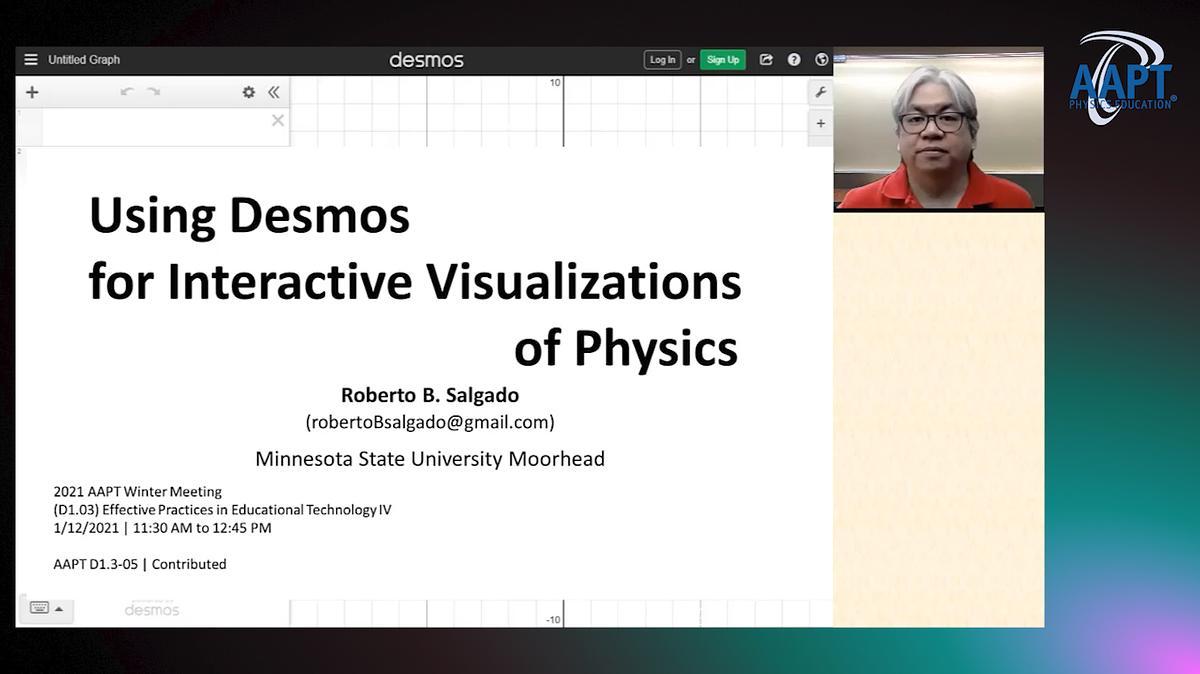Screen dimensions: 1200x674
Task: Open the help question mark icon
Action: 794,60
